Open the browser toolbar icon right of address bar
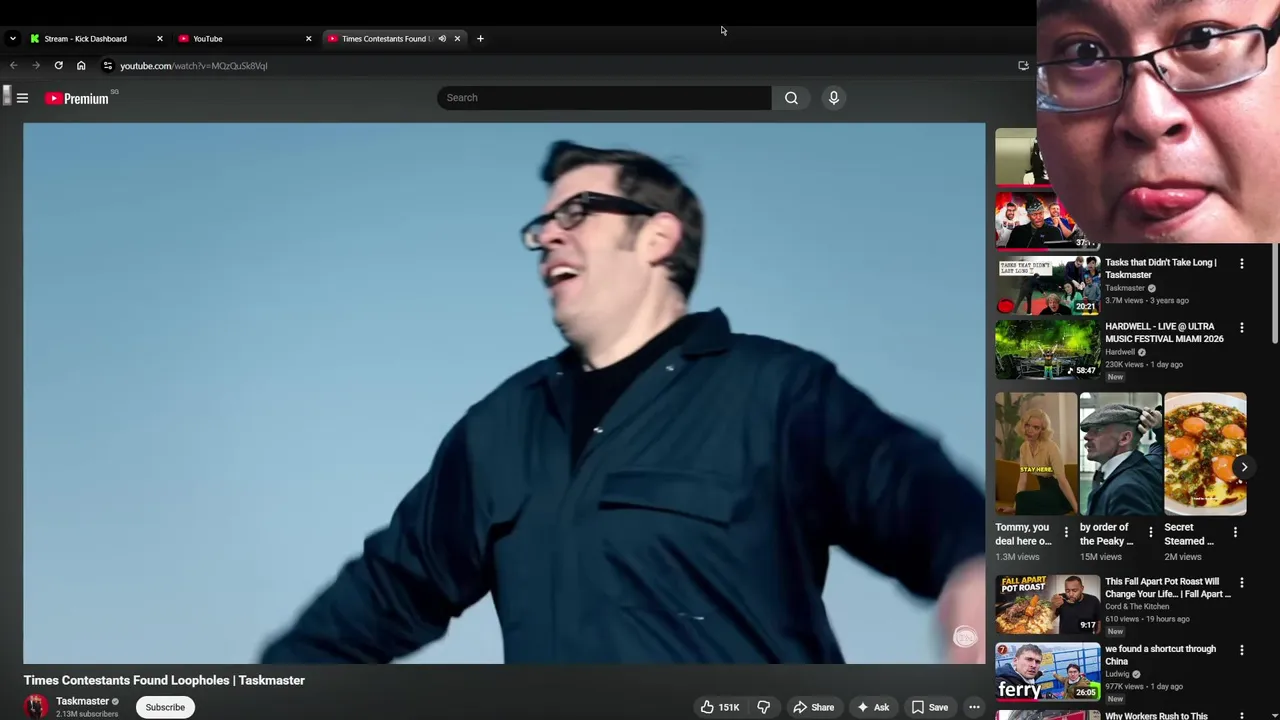Viewport: 1280px width, 720px height. [x=1023, y=66]
